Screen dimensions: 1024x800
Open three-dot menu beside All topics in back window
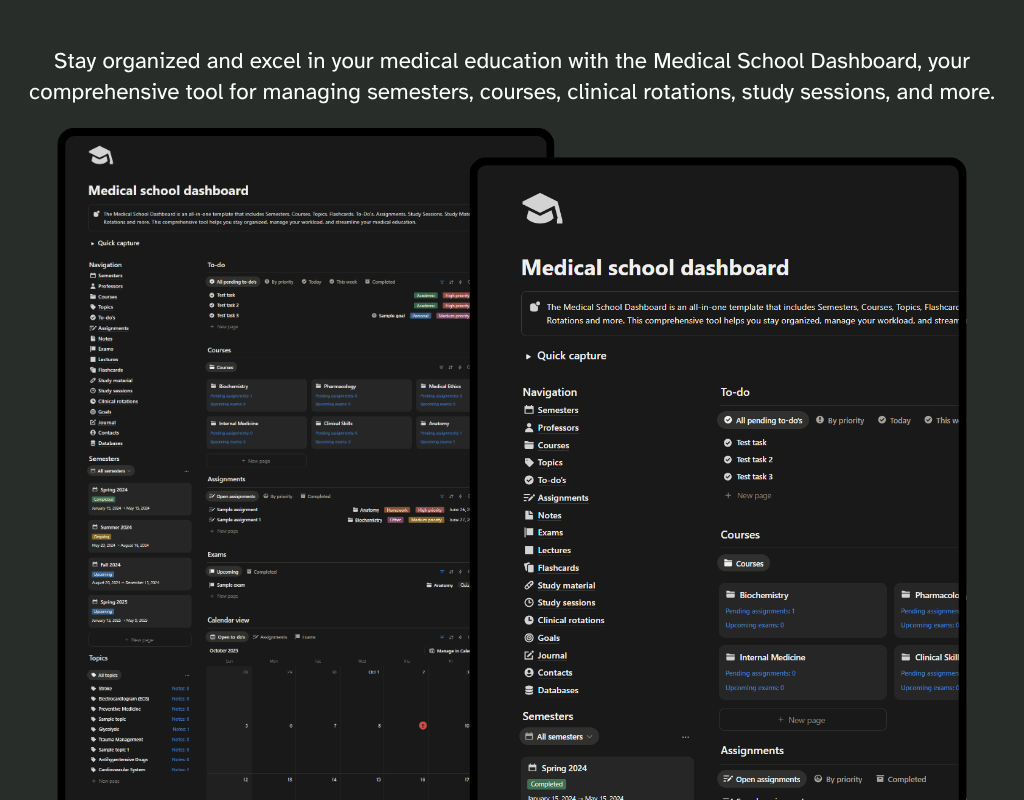187,675
